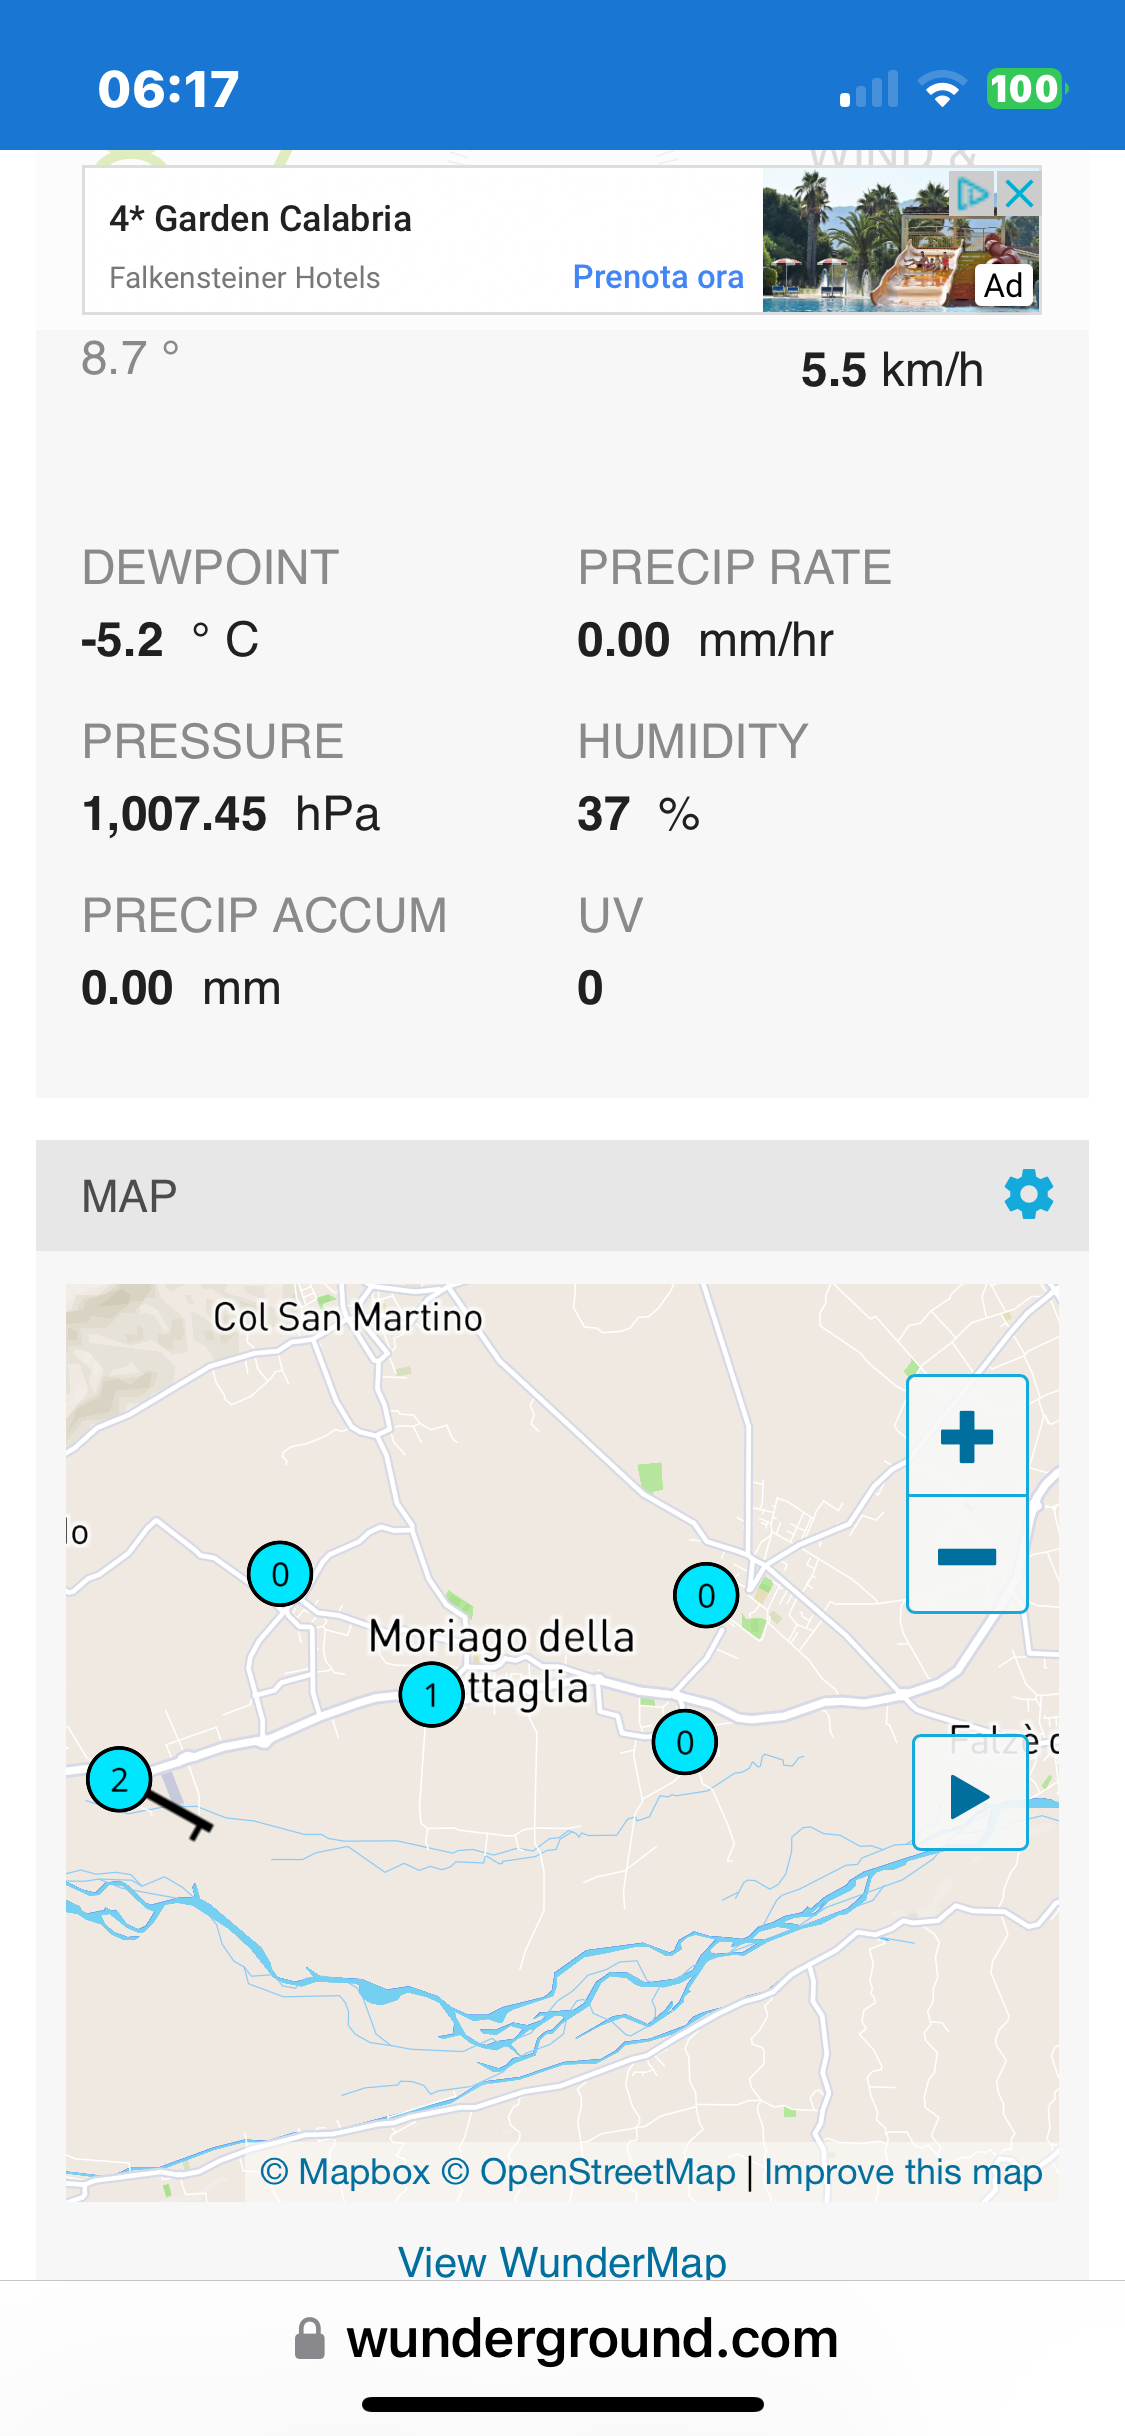Click Improve this map link

coord(903,2172)
